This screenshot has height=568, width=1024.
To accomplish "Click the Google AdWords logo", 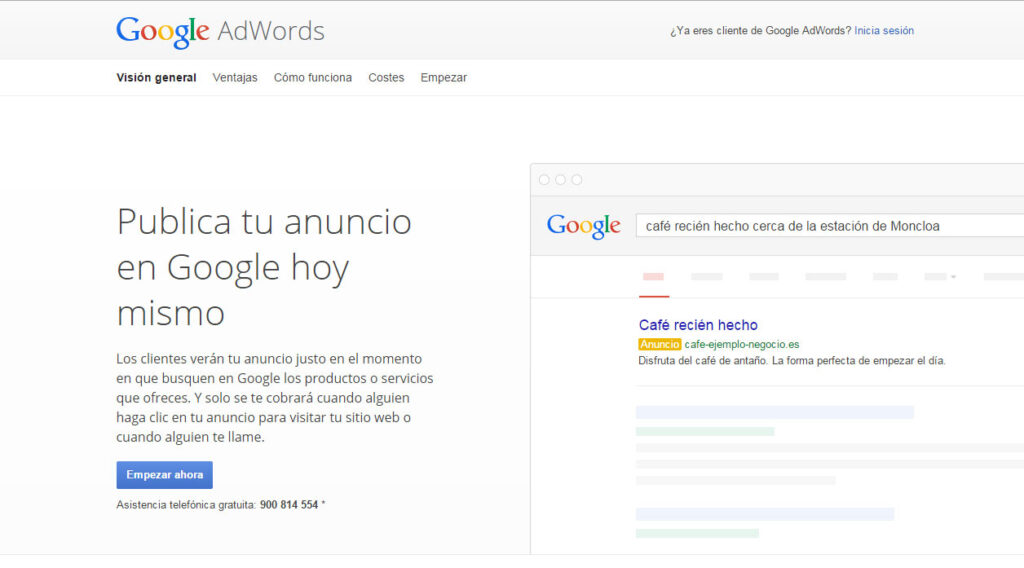I will pyautogui.click(x=220, y=31).
